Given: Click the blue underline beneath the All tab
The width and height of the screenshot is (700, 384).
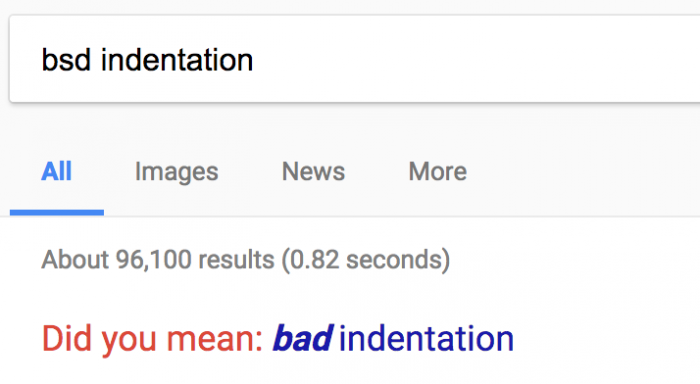Looking at the screenshot, I should coord(57,213).
